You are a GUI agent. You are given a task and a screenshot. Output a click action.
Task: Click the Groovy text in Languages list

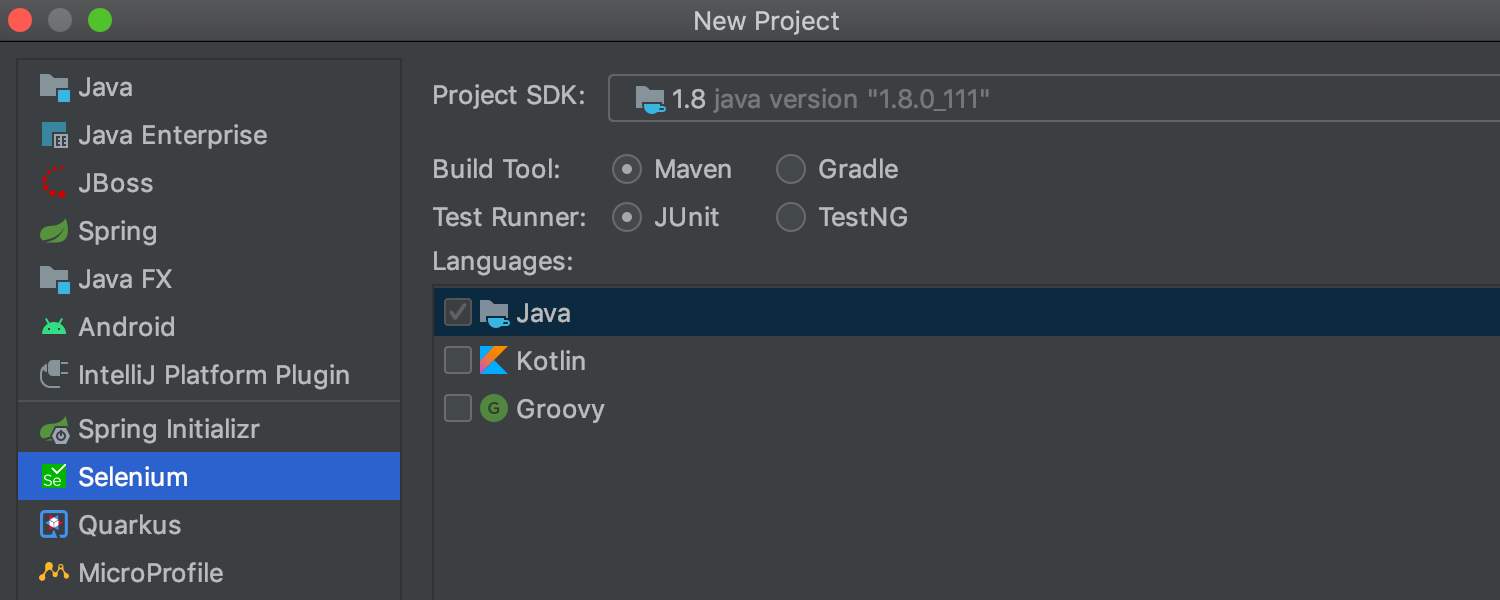tap(560, 410)
